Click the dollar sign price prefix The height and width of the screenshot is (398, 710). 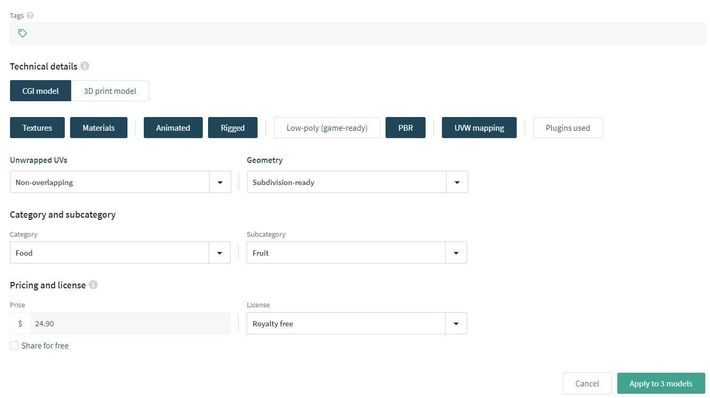pos(20,323)
